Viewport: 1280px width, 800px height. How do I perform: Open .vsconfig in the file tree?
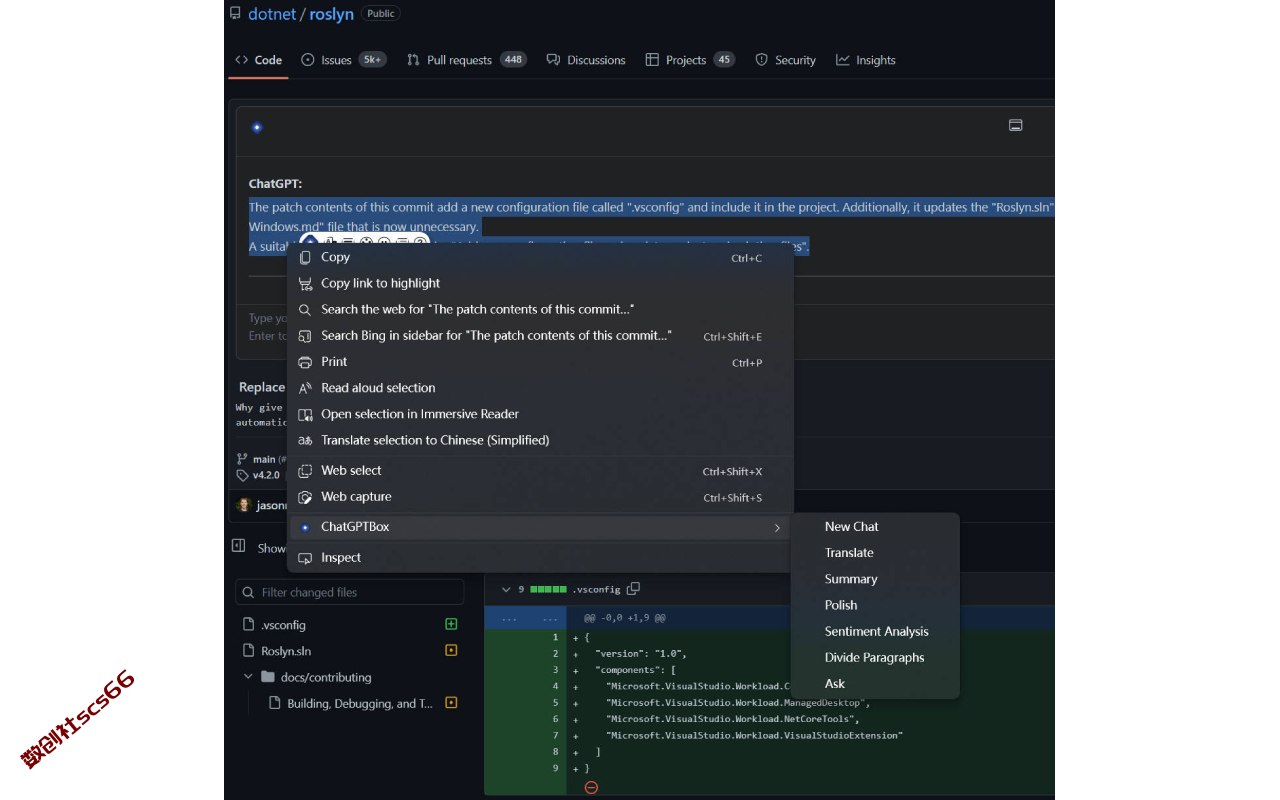(283, 624)
